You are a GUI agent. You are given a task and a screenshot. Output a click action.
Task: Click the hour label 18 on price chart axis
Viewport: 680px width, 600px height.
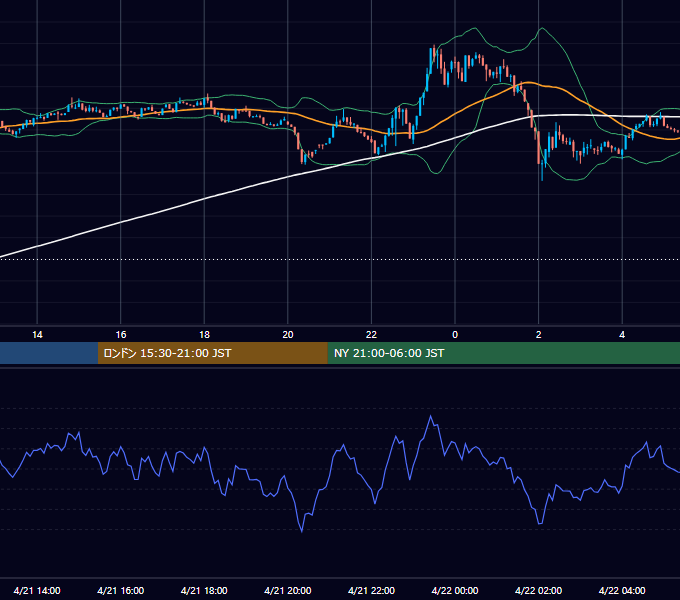[x=204, y=335]
